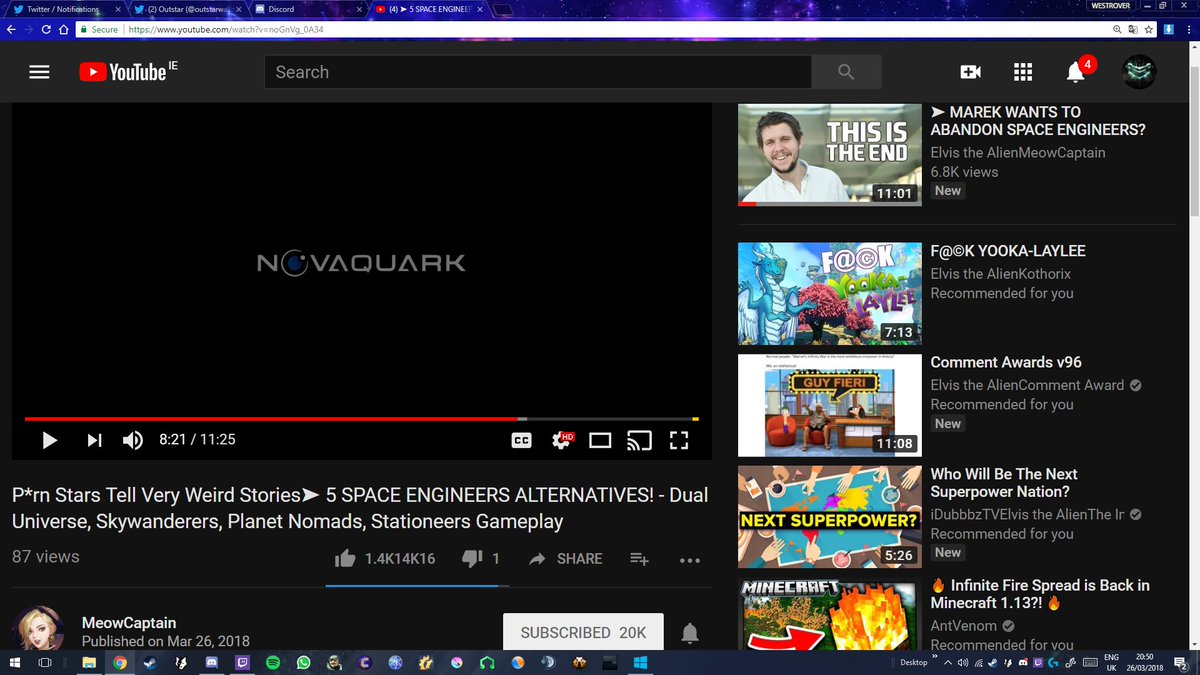Cast the video to TV
The height and width of the screenshot is (675, 1200).
point(639,440)
